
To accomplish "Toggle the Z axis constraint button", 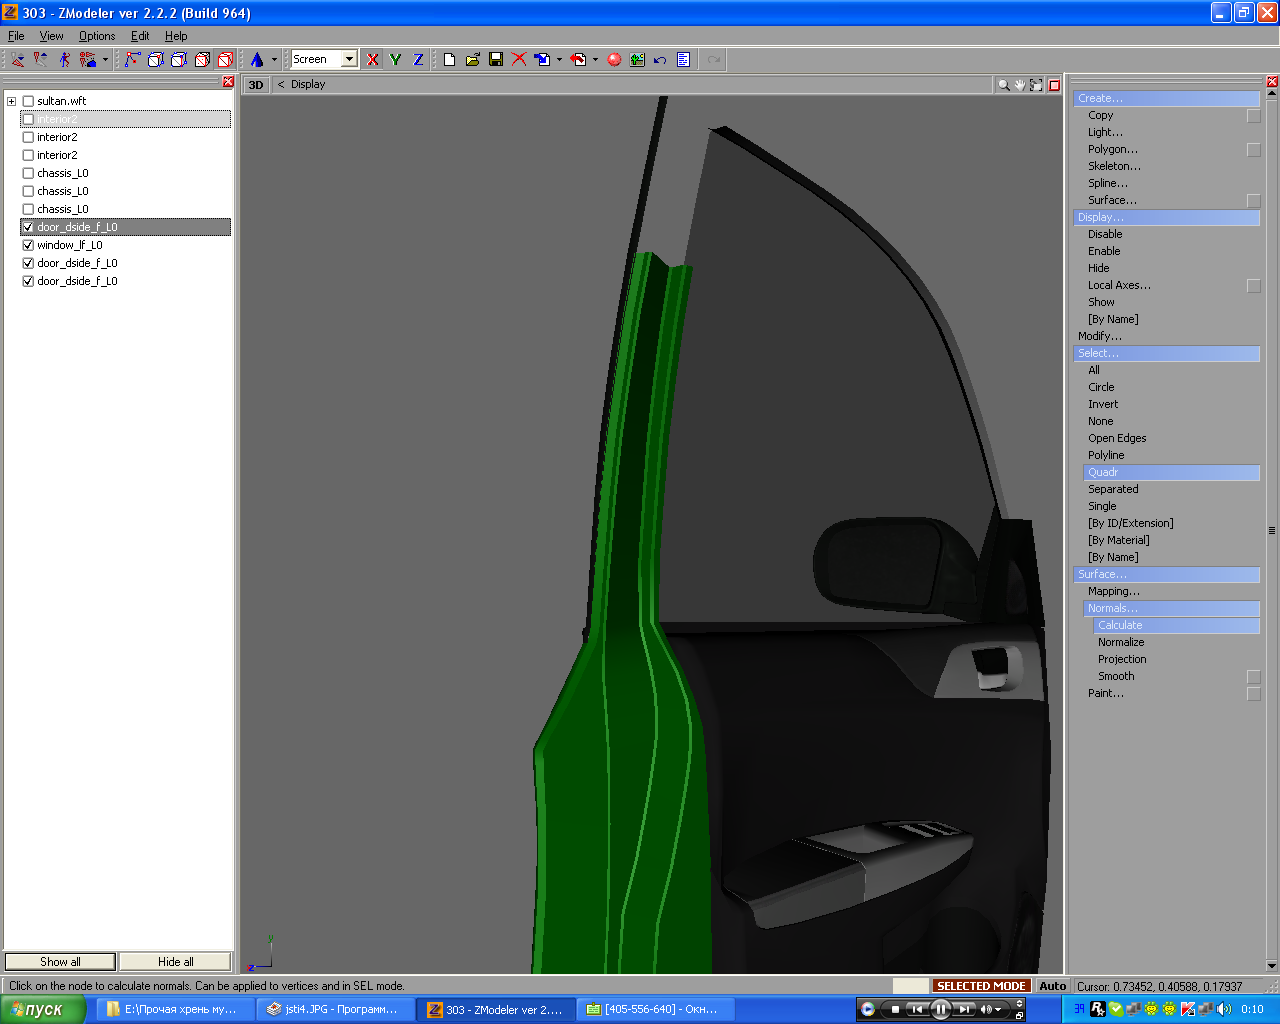I will click(418, 60).
